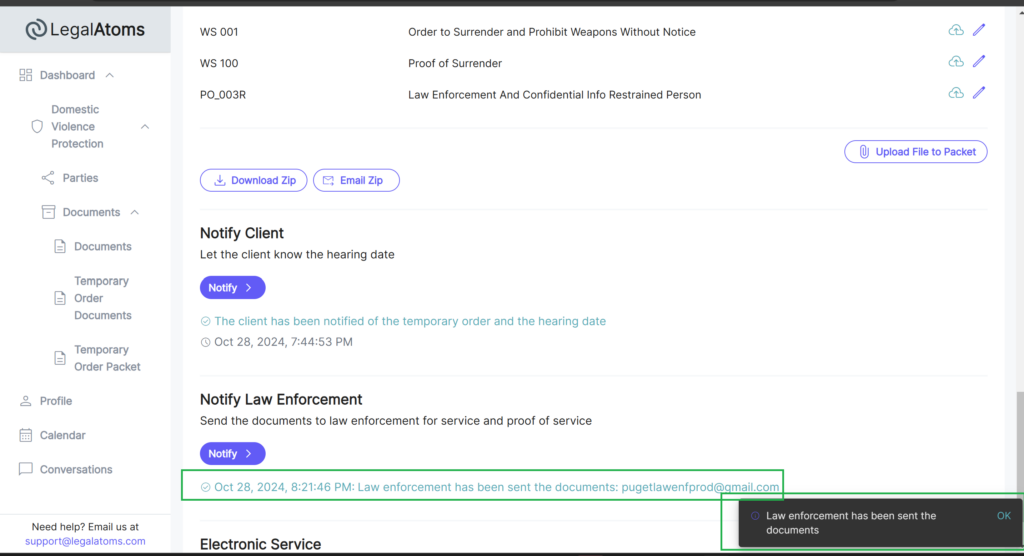The width and height of the screenshot is (1024, 556).
Task: Go to Profile in the sidebar
Action: pos(56,401)
